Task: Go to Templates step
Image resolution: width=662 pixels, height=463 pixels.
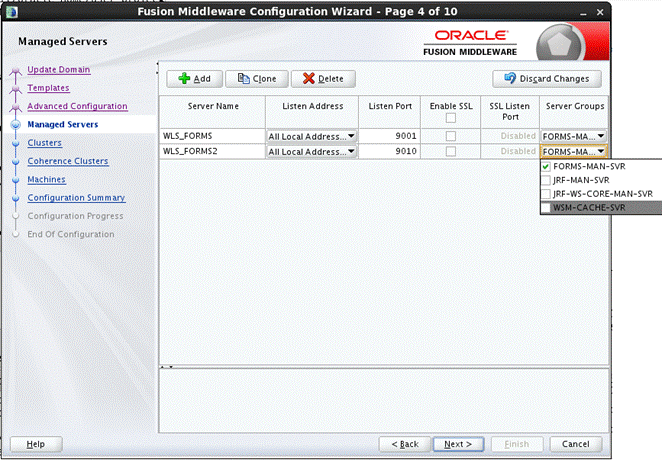Action: 48,88
